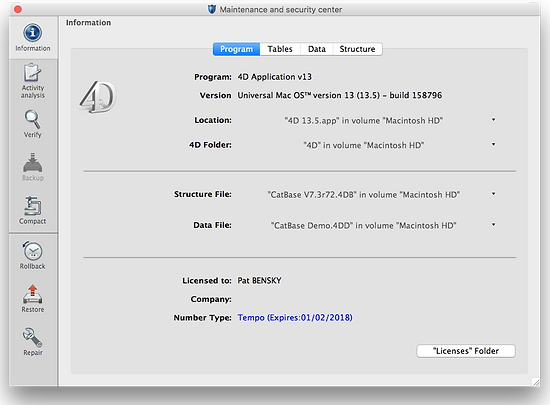Expand the Structure File path dropdown arrow
Viewport: 550px width, 405px height.
(x=494, y=194)
